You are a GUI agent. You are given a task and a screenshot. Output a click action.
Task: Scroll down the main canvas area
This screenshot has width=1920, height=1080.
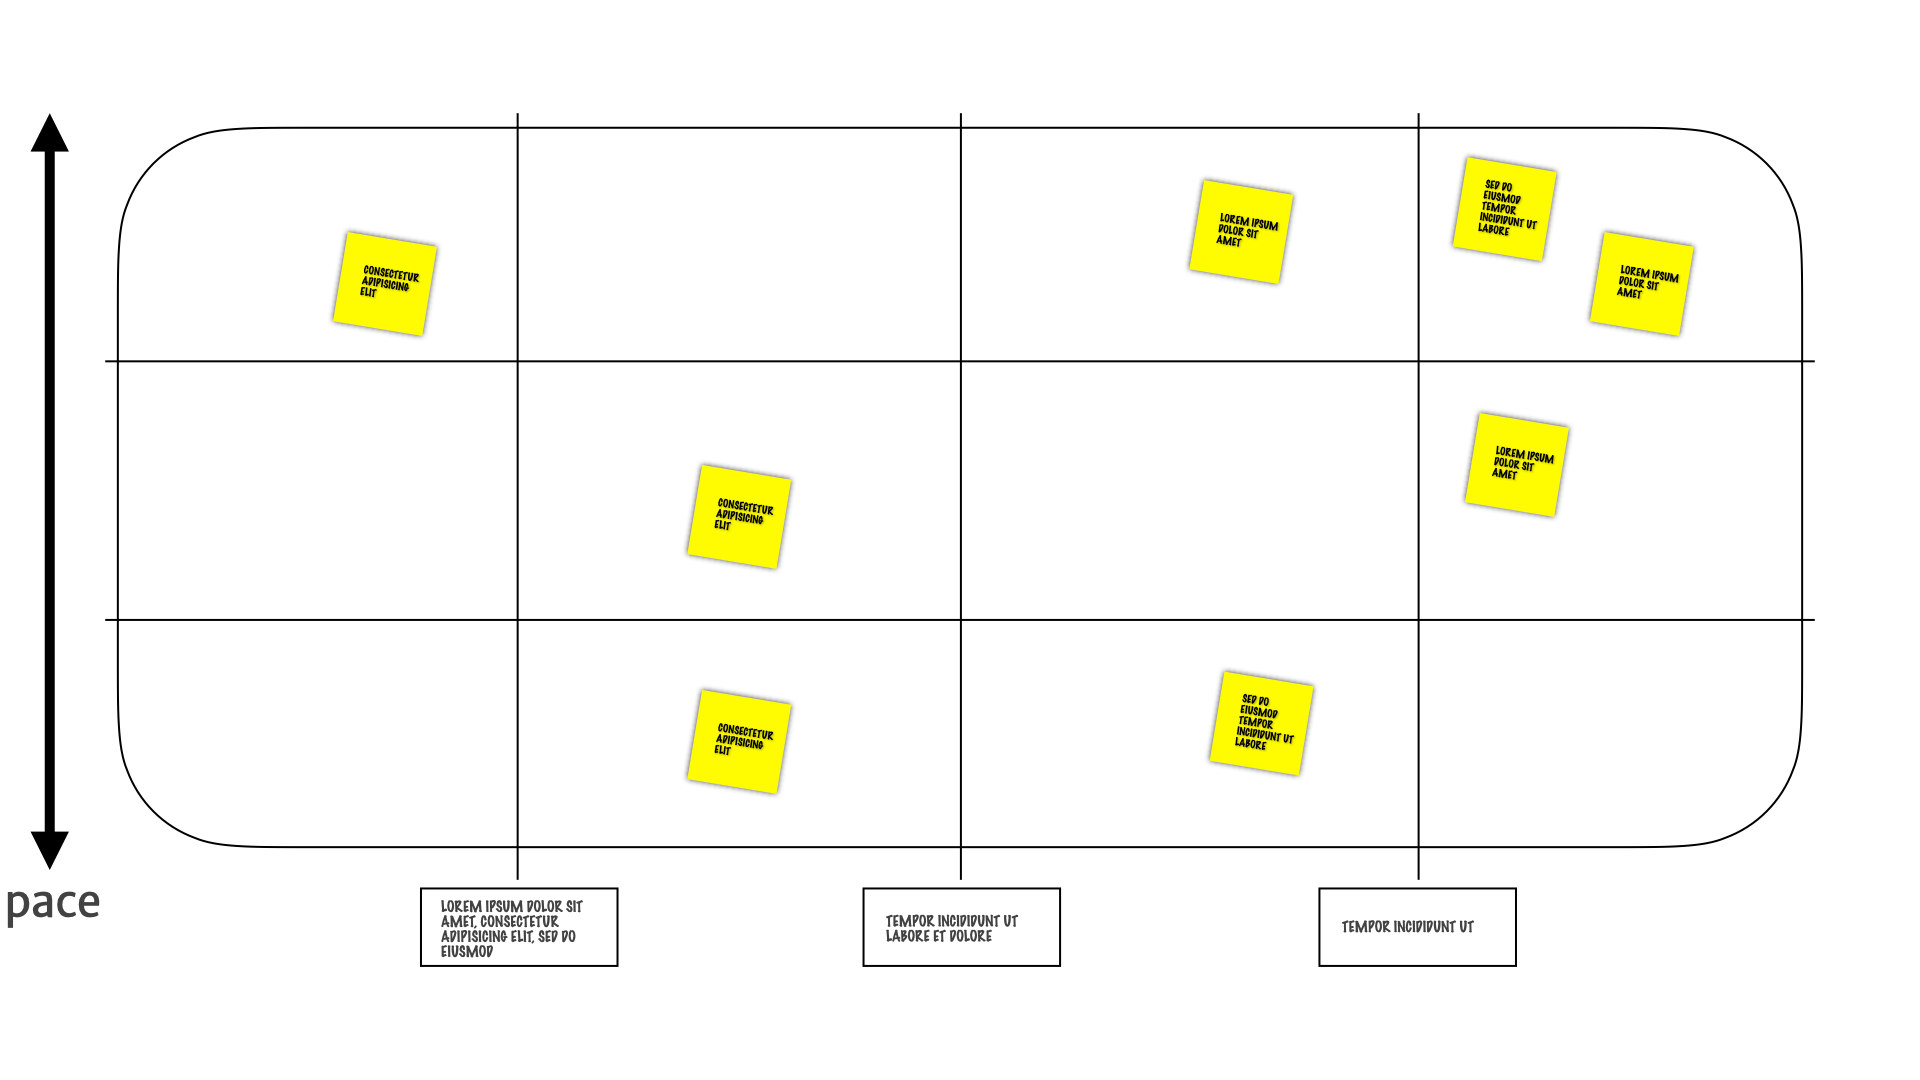tap(960, 527)
